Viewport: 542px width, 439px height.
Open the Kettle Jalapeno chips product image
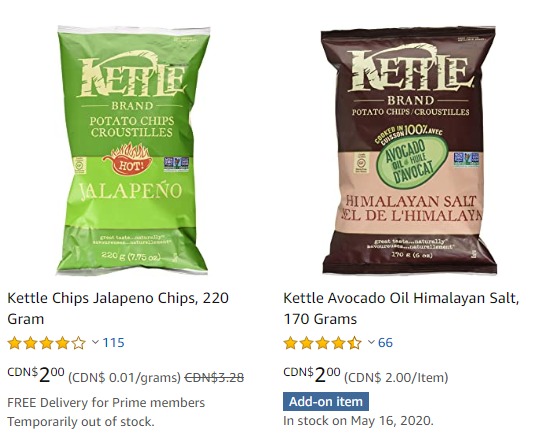(133, 150)
